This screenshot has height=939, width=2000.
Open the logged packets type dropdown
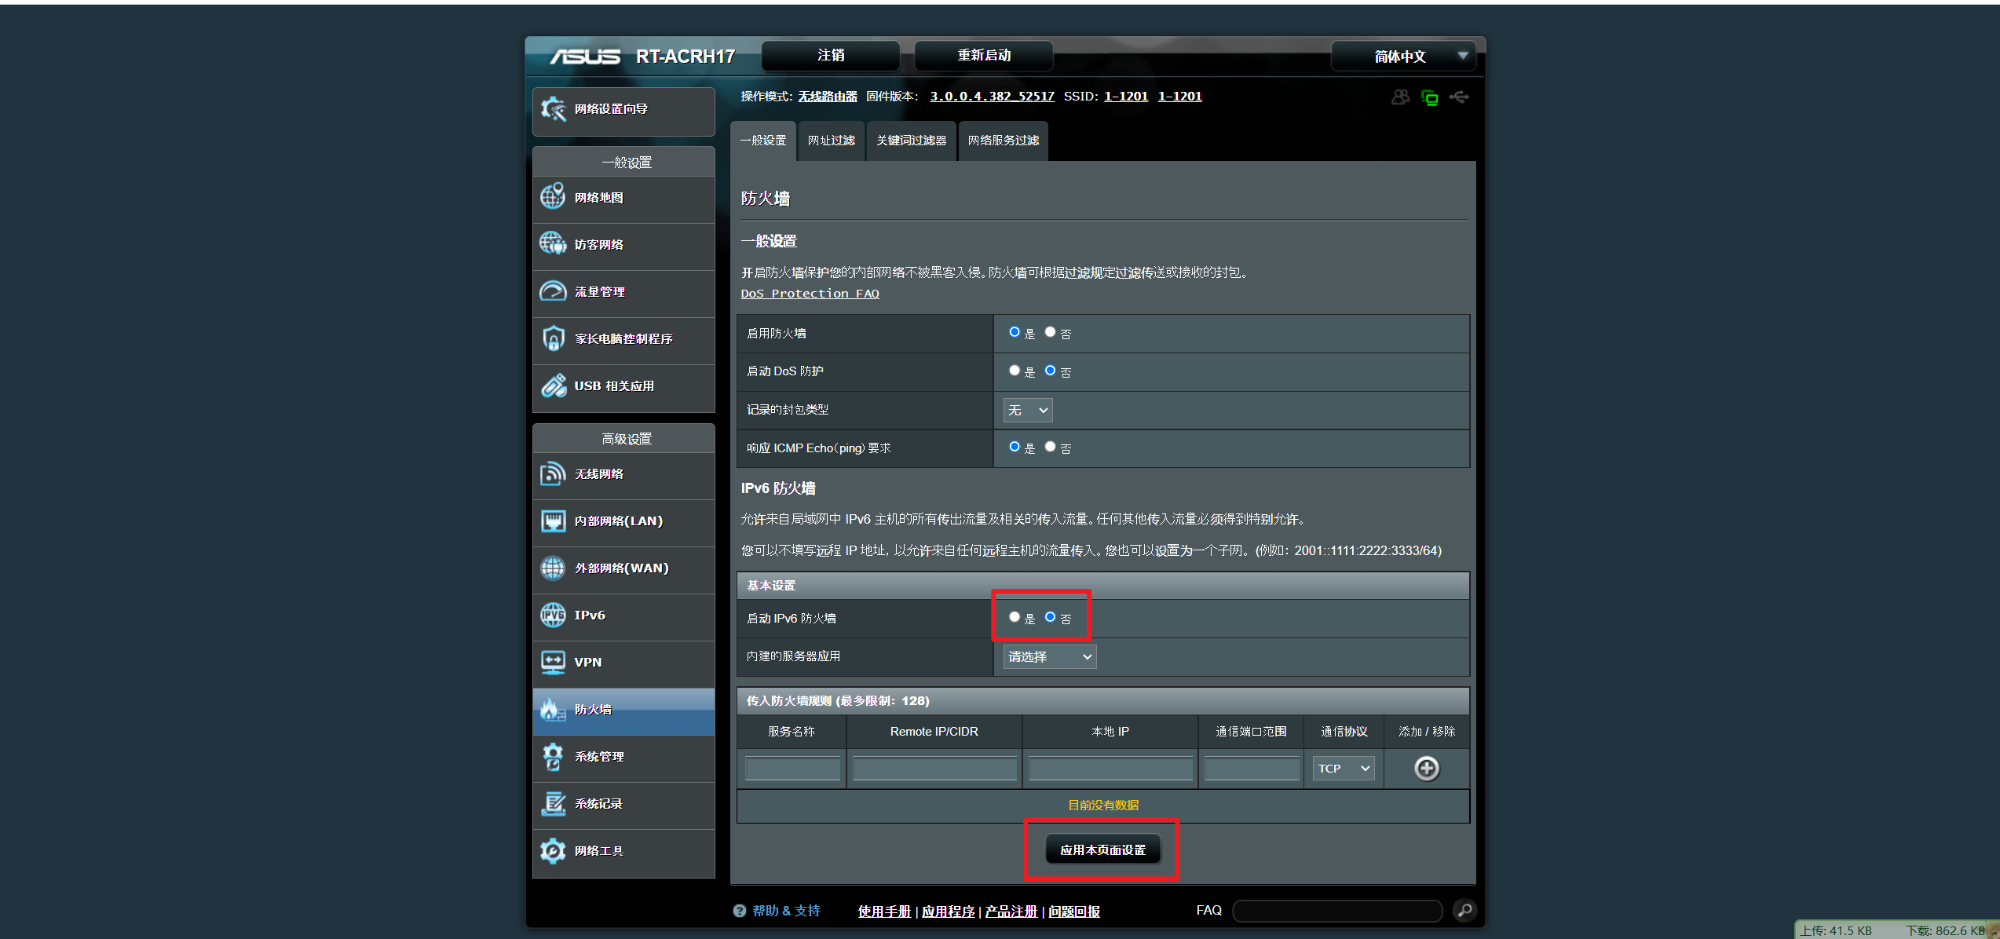click(x=1028, y=410)
